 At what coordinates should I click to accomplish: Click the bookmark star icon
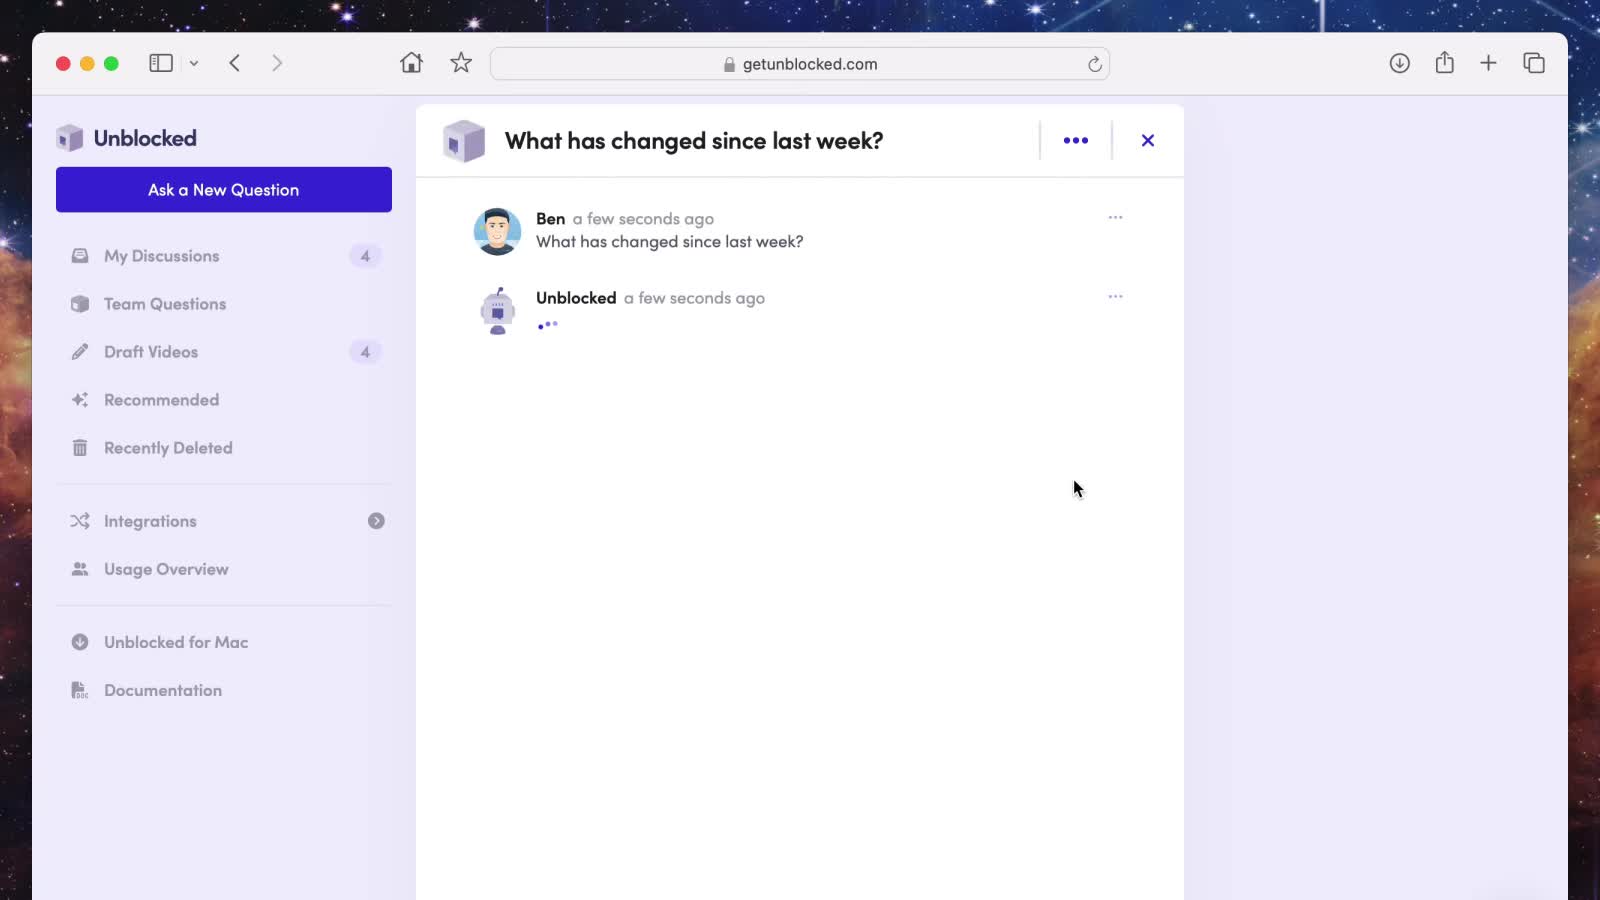click(x=461, y=63)
